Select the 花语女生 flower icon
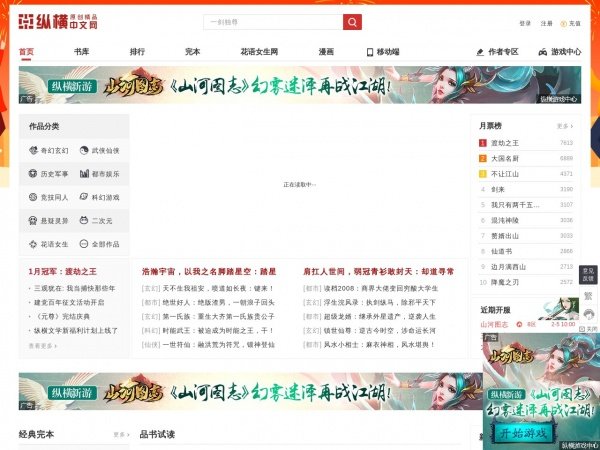This screenshot has height=450, width=600. tap(33, 244)
